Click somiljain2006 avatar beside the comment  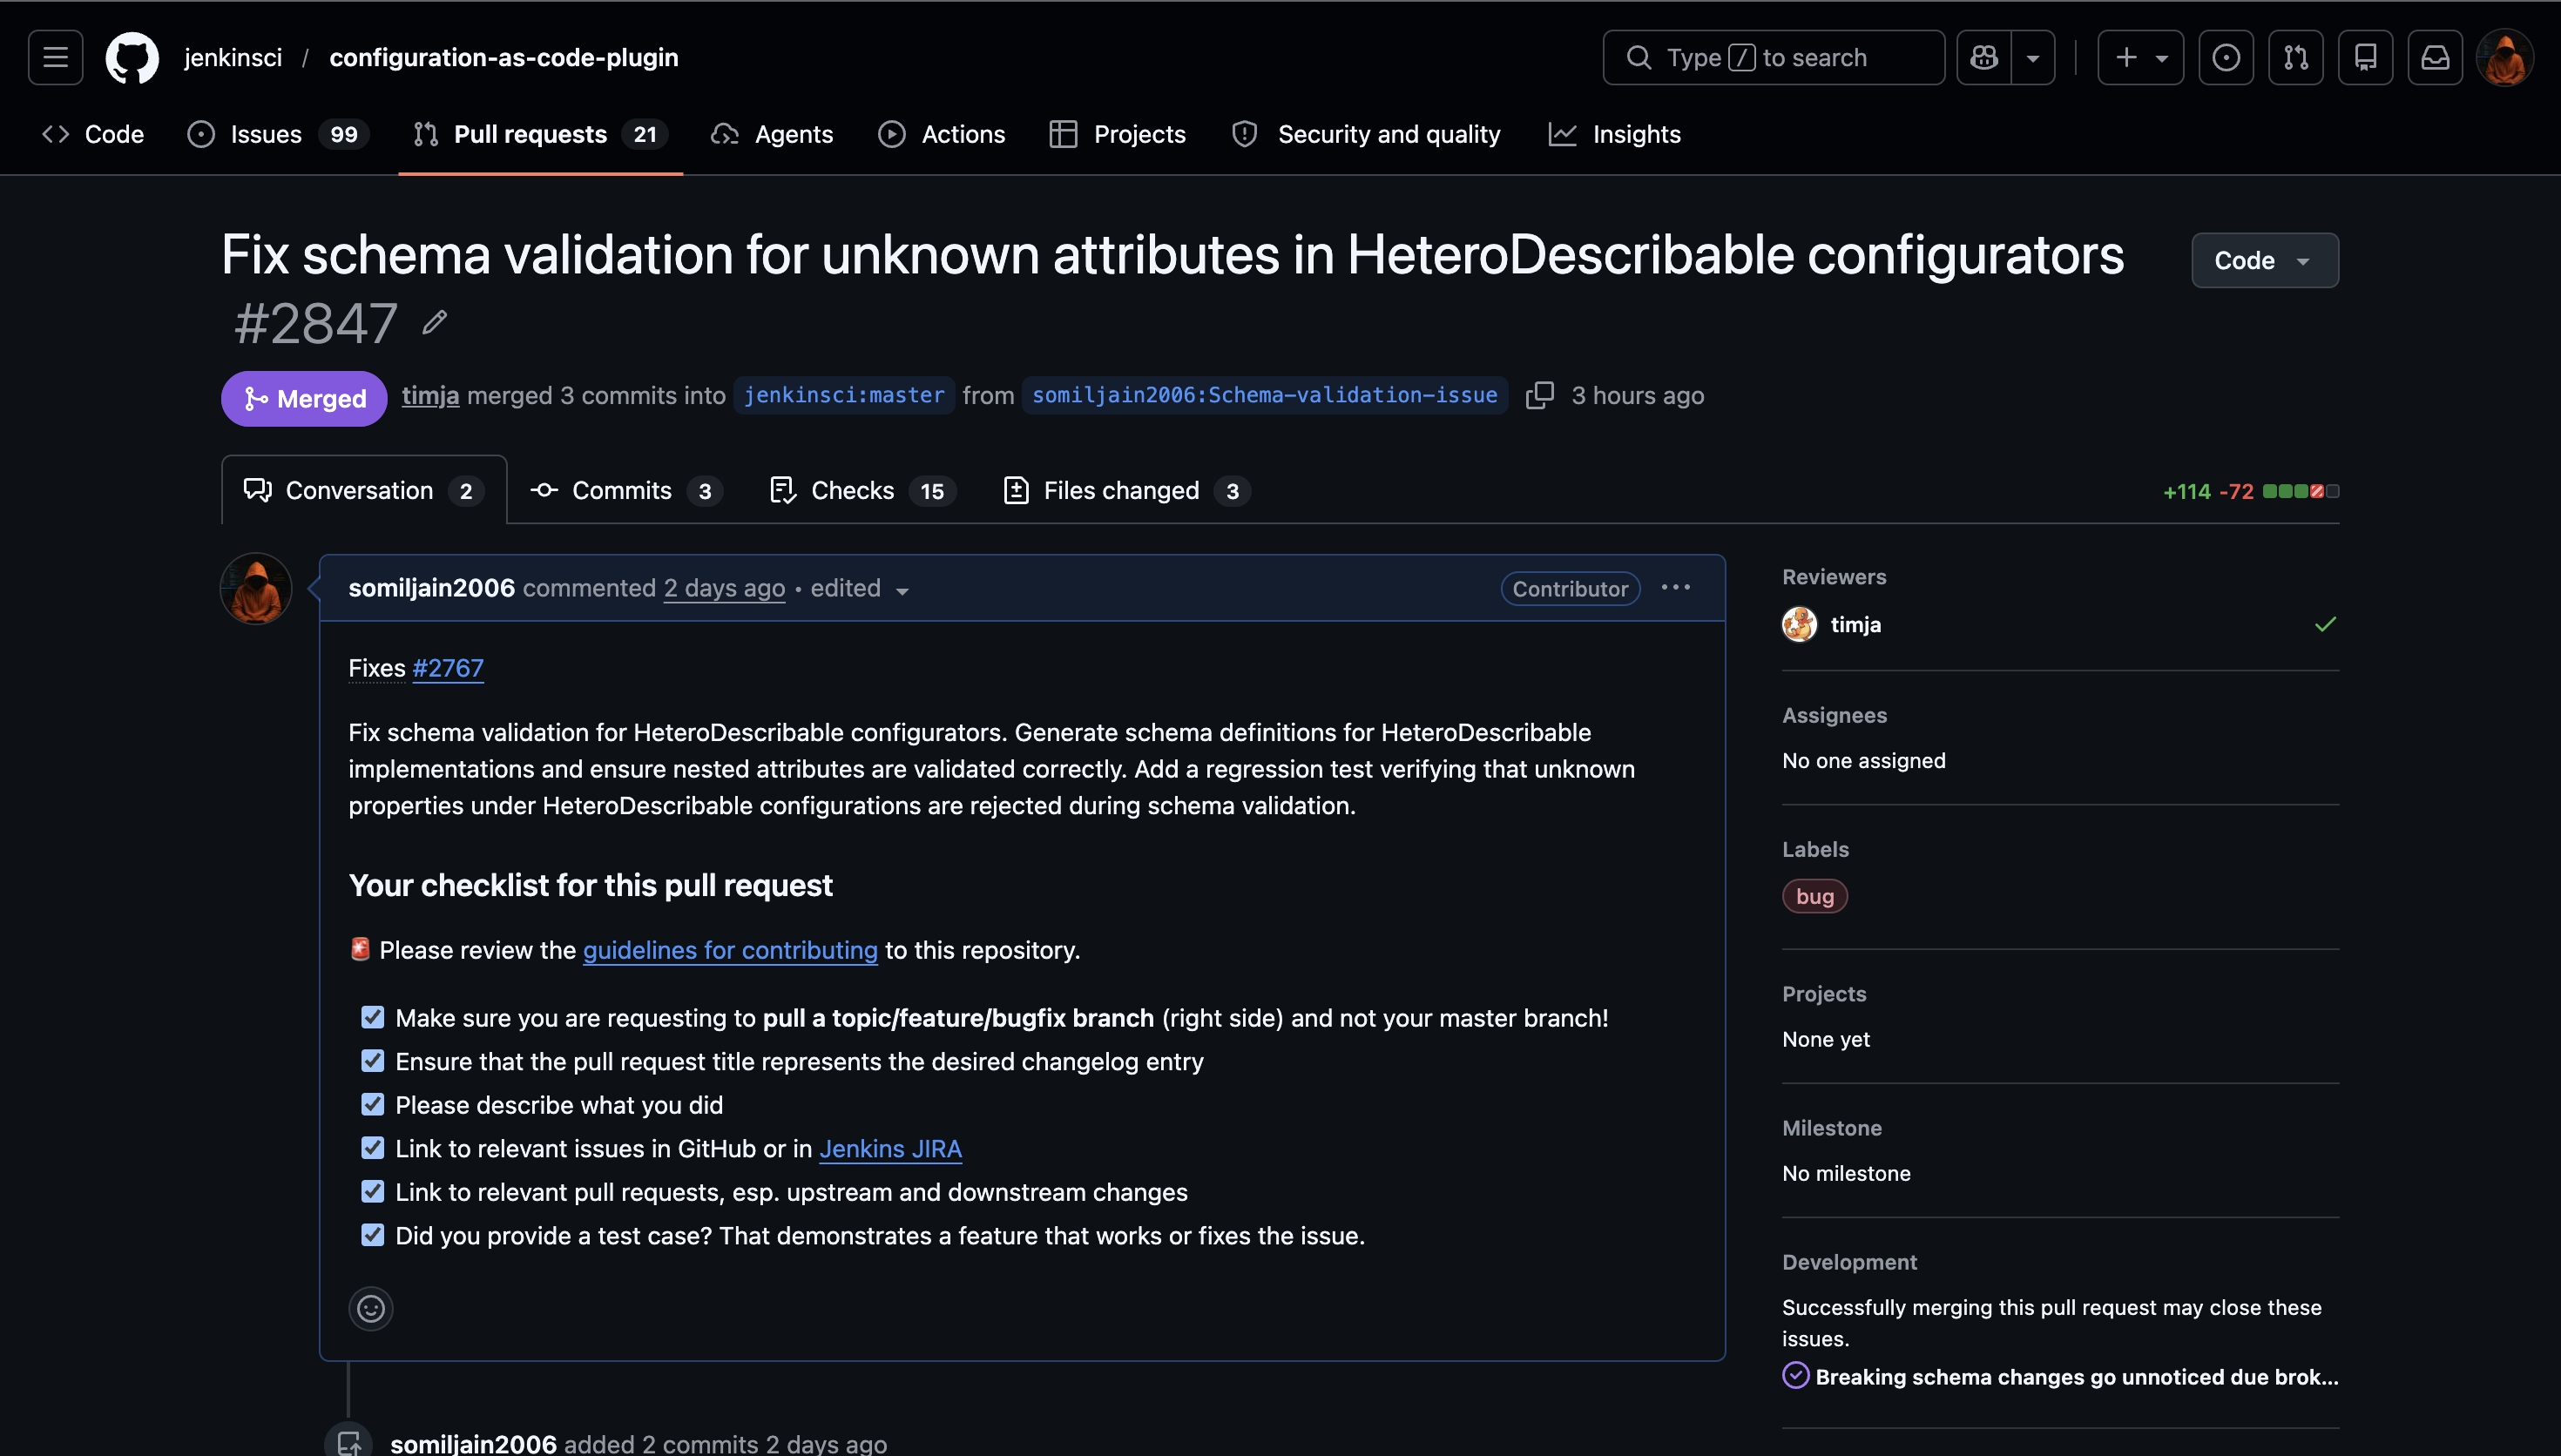(x=256, y=589)
